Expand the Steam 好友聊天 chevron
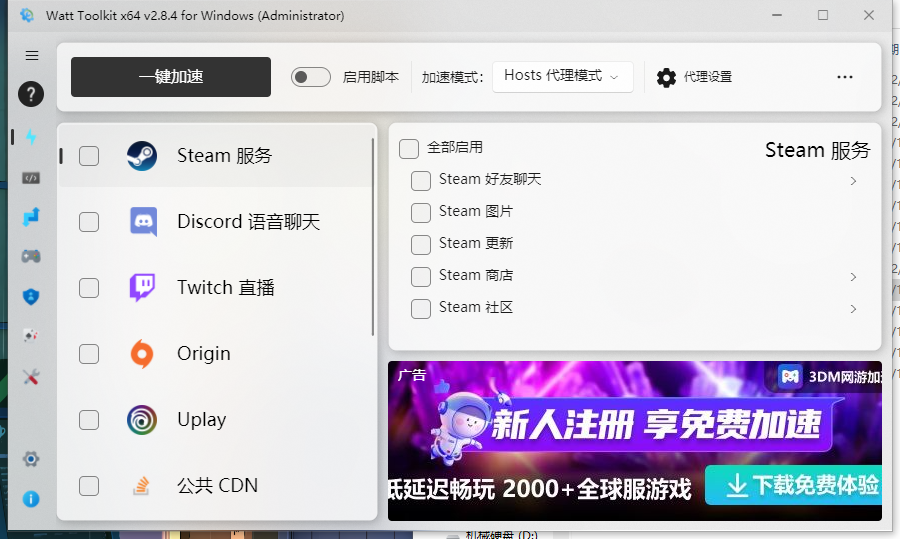900x539 pixels. point(853,181)
